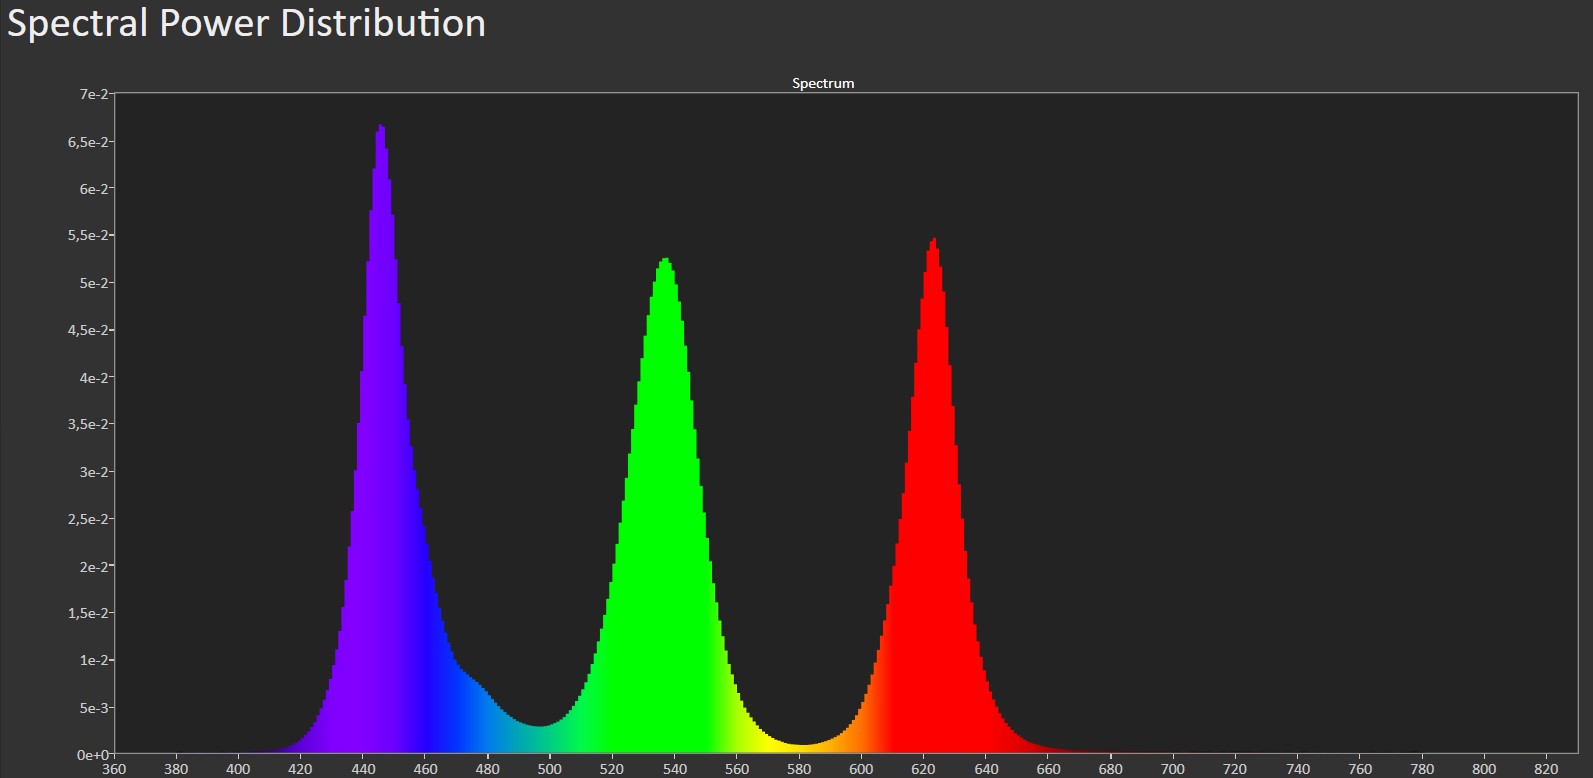Click the 2e-2 y-axis label

coord(93,567)
